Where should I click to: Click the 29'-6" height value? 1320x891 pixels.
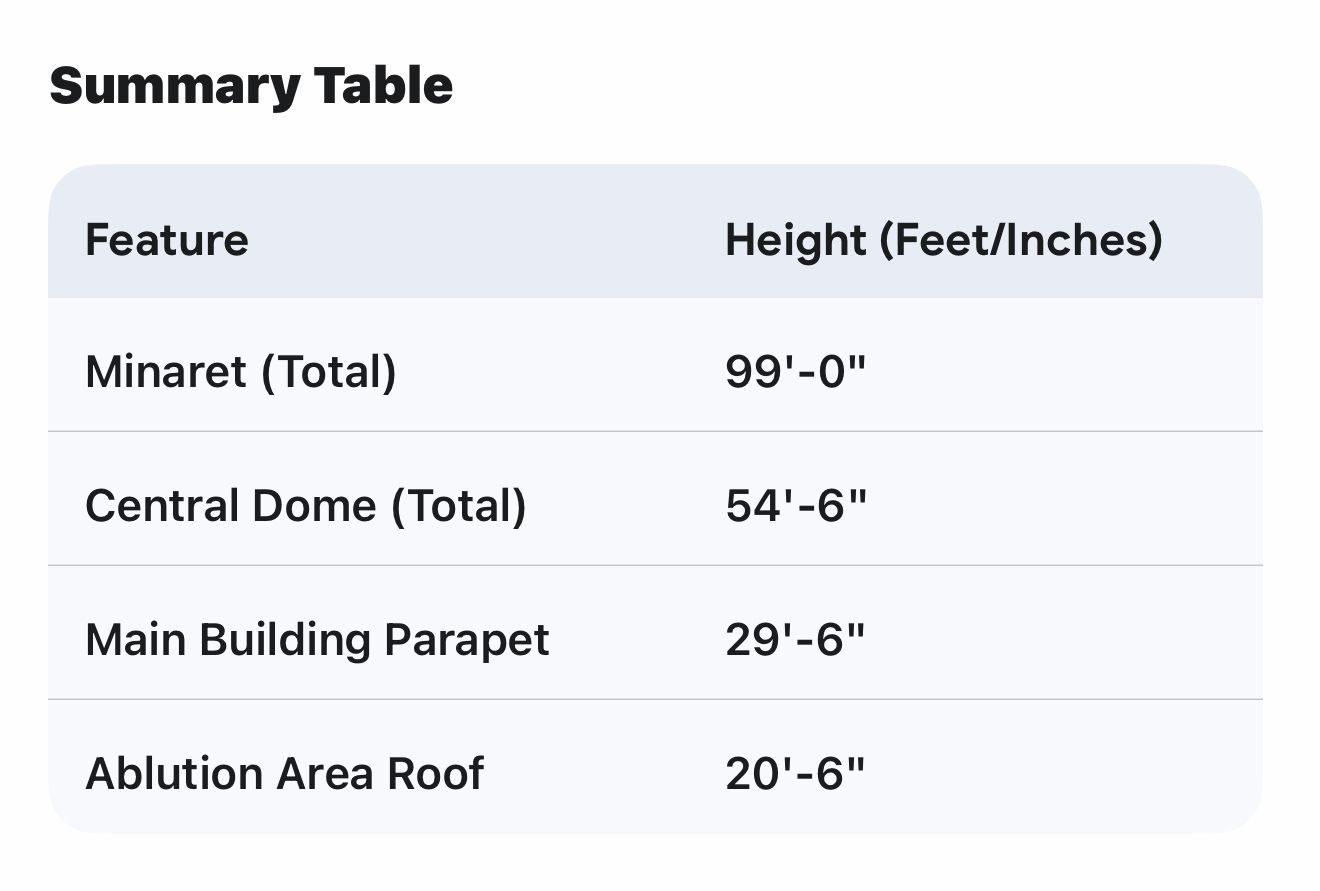click(795, 640)
